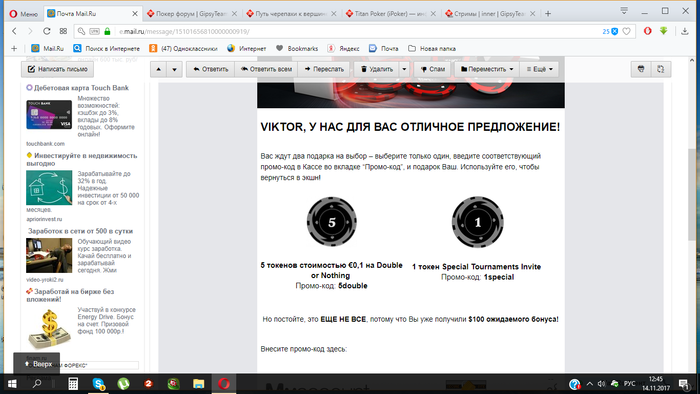This screenshot has height=394, width=700.
Task: Open the Windows Start menu
Action: pos(12,384)
